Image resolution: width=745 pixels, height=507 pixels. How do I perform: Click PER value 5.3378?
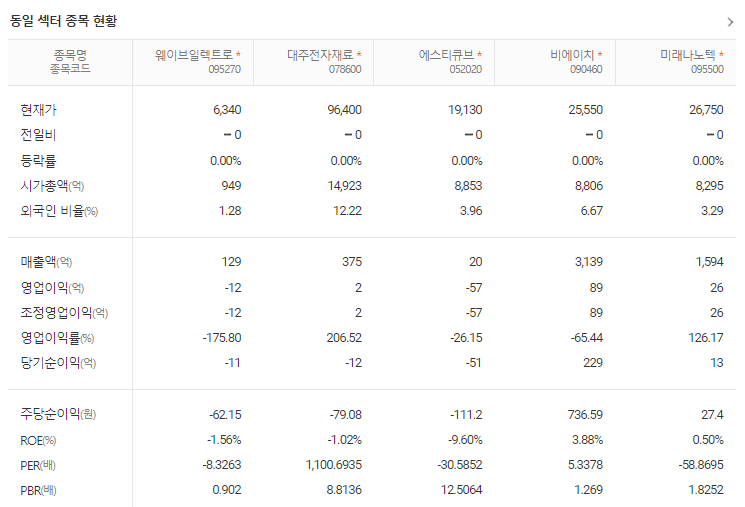pos(585,465)
